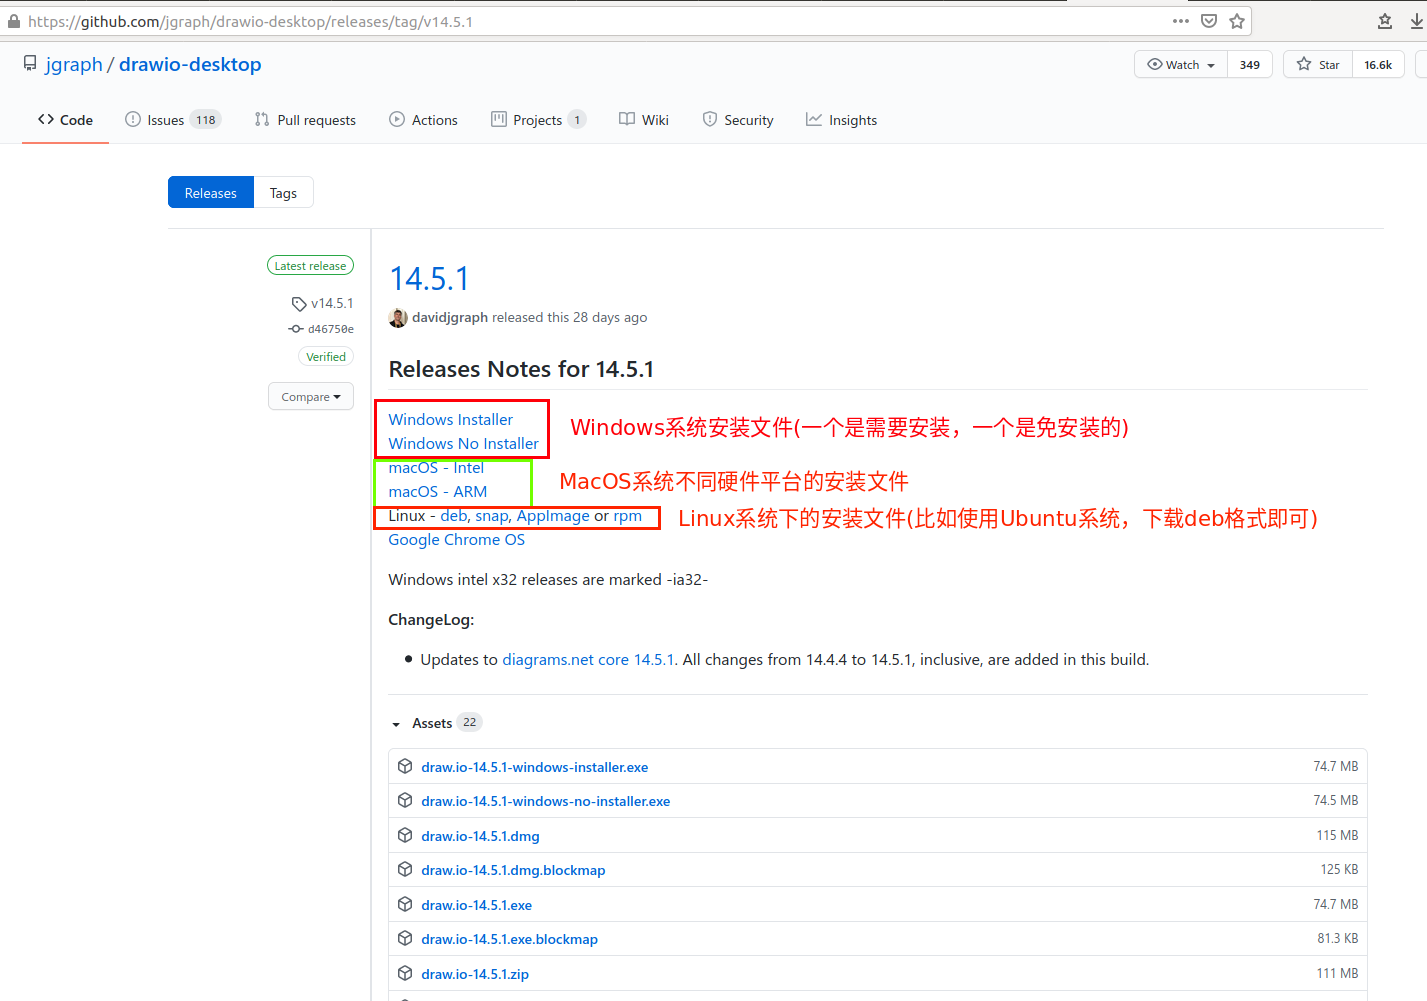Open the macOS - ARM link
Viewport: 1427px width, 1001px height.
pos(438,492)
